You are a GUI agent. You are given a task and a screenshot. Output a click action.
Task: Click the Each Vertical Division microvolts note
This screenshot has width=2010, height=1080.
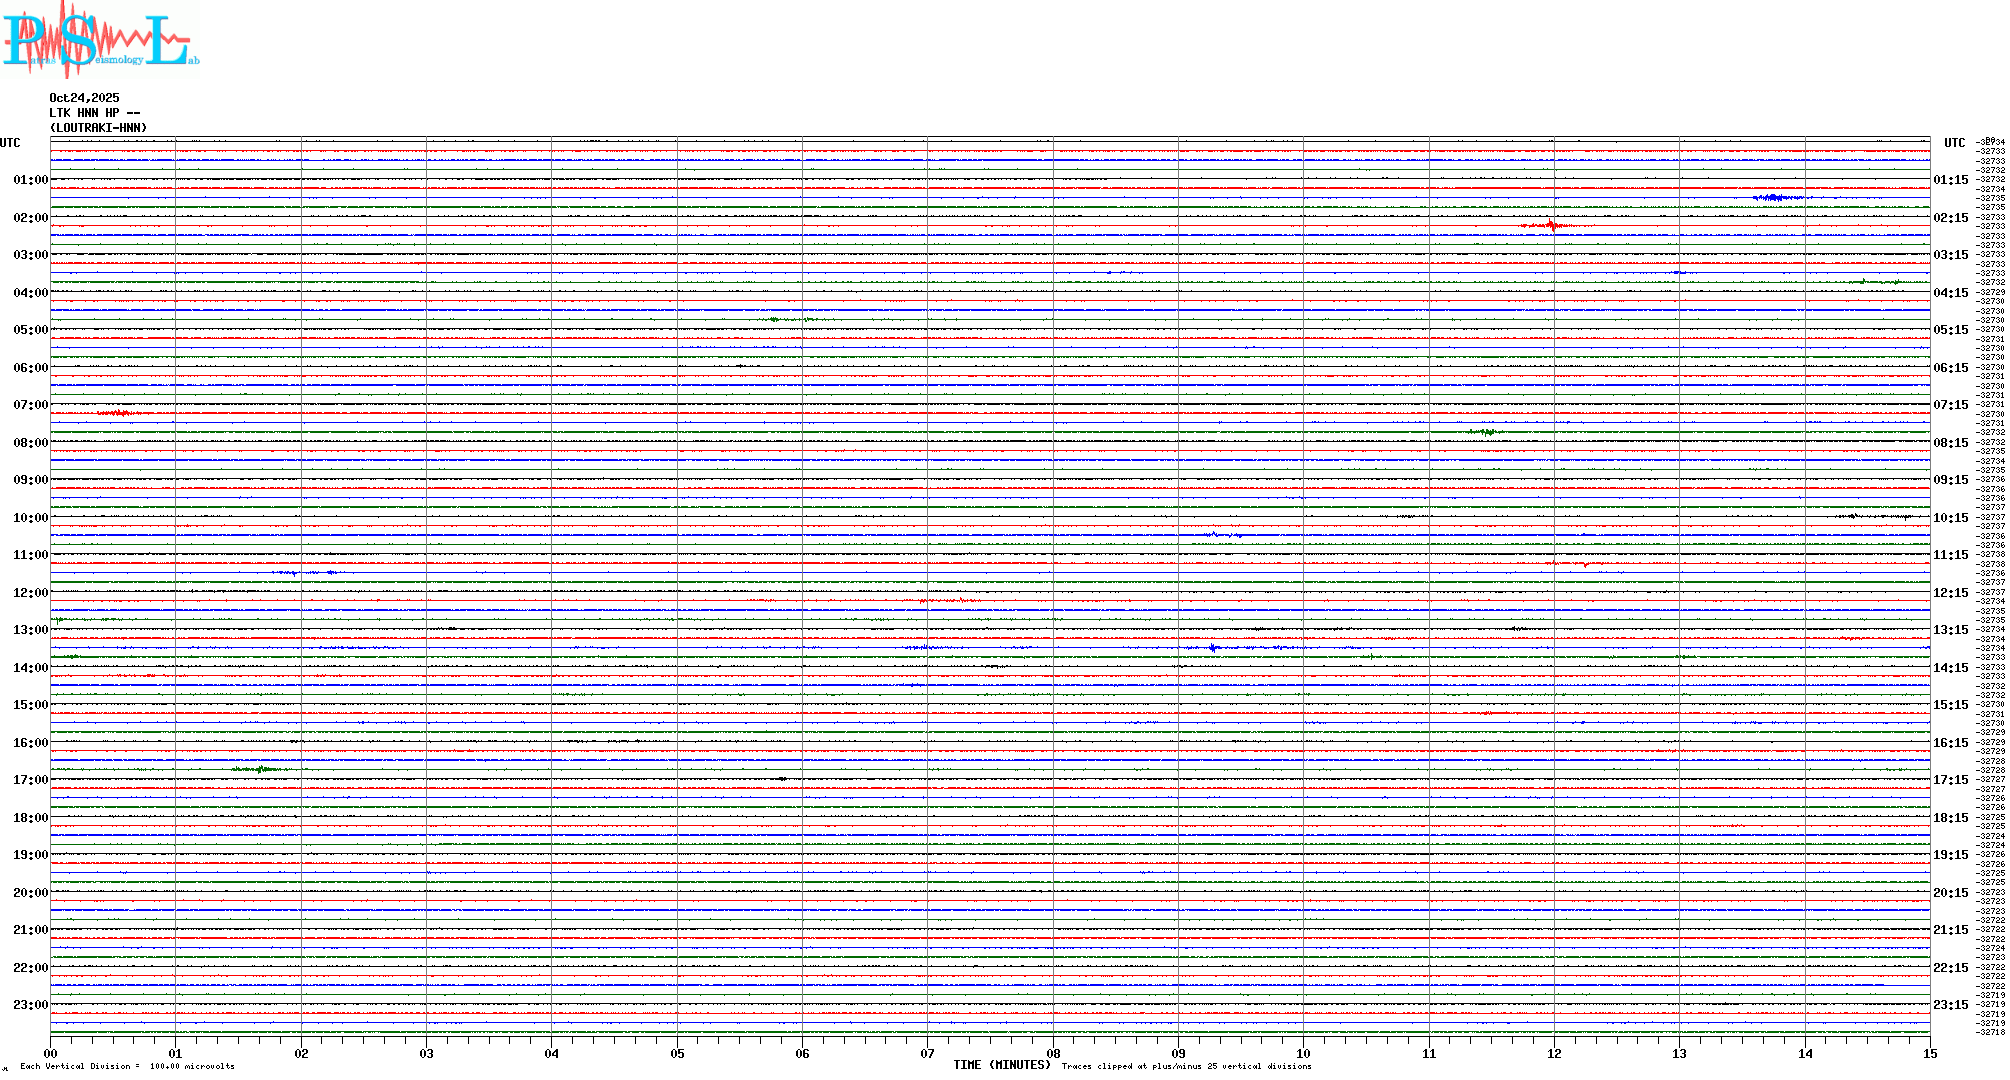[127, 1066]
